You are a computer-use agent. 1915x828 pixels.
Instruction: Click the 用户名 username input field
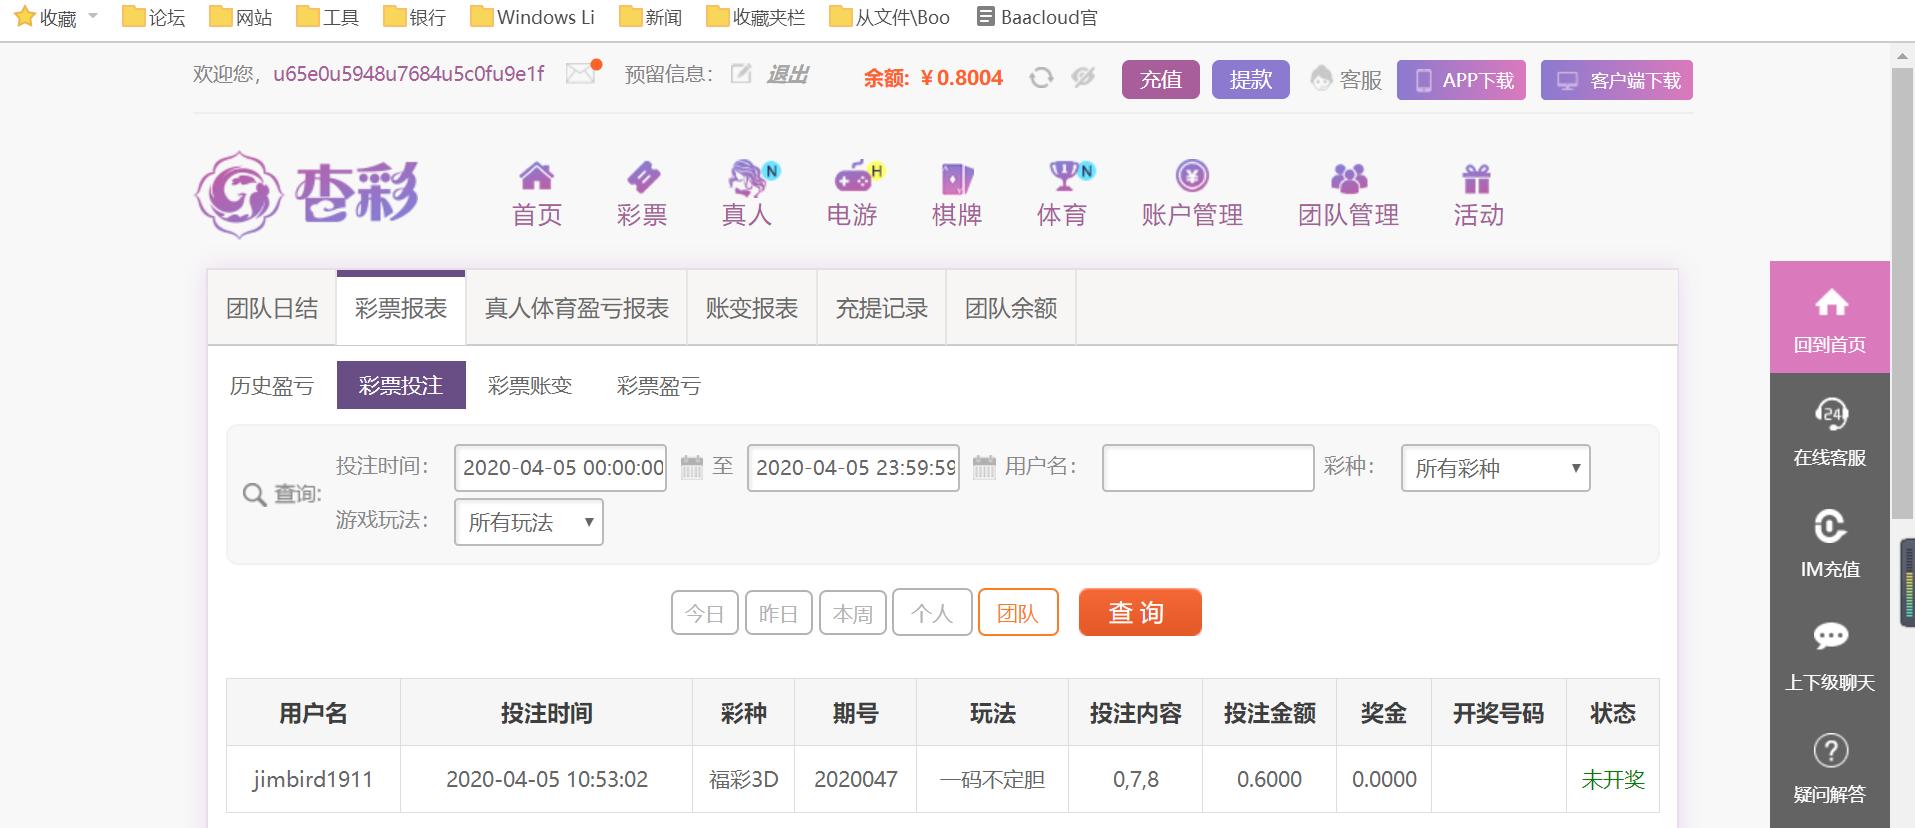point(1208,468)
